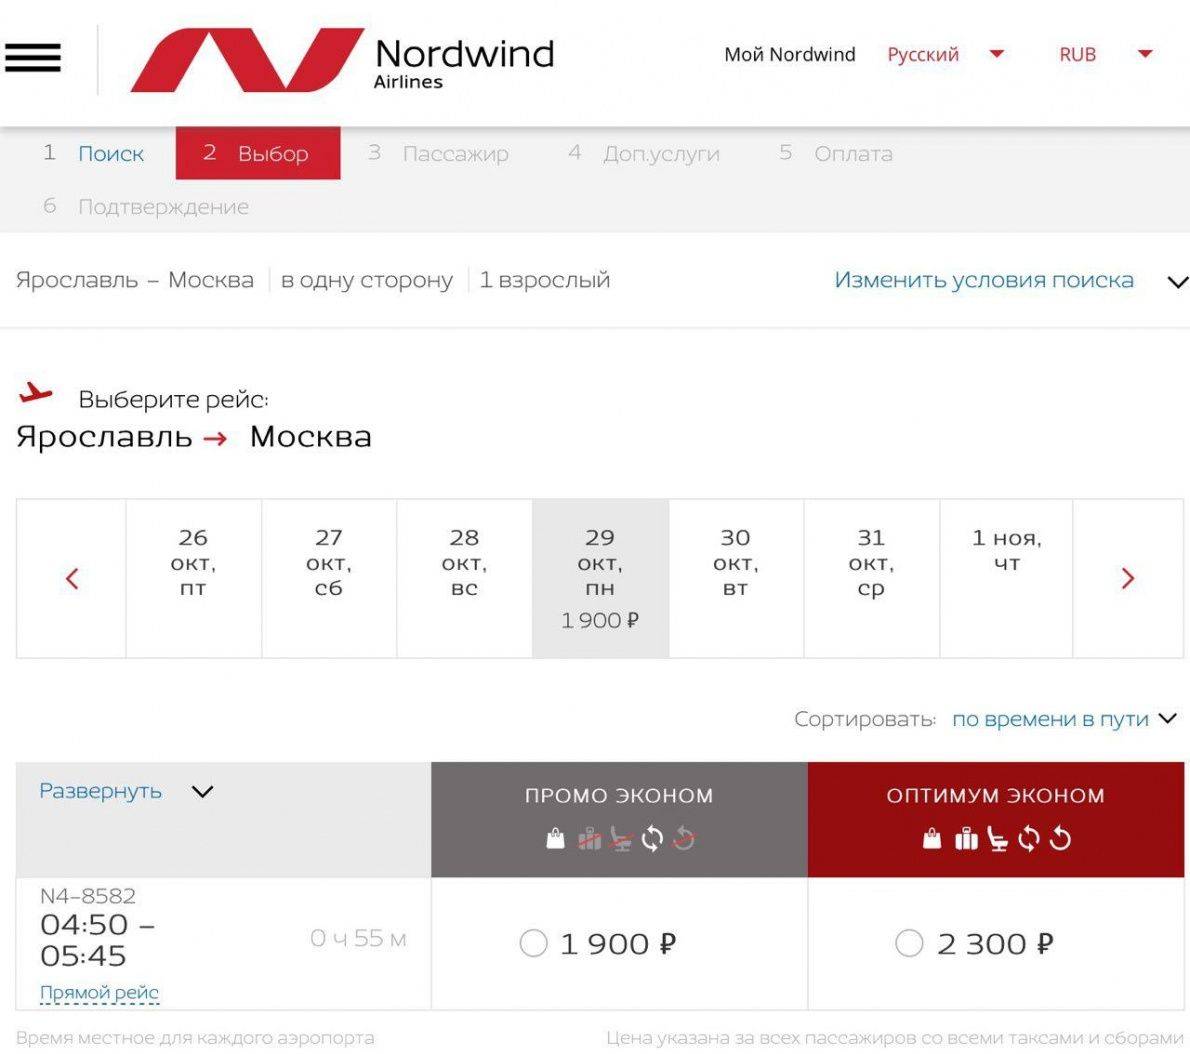Select date 28 окт, вс
Viewport: 1190px width, 1054px height.
pyautogui.click(x=464, y=578)
